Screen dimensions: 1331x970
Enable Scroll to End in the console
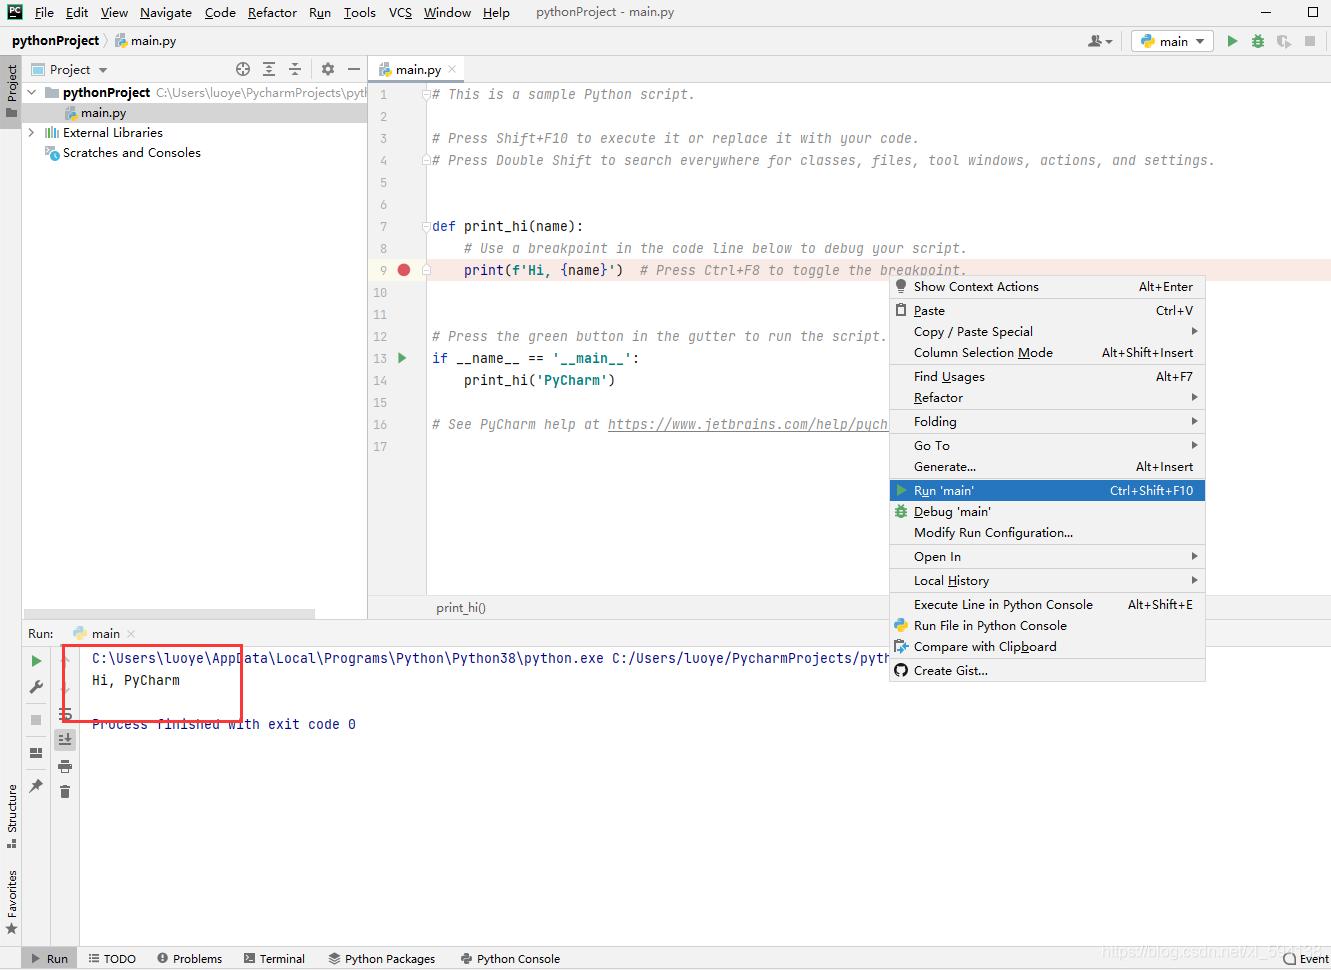pyautogui.click(x=65, y=739)
